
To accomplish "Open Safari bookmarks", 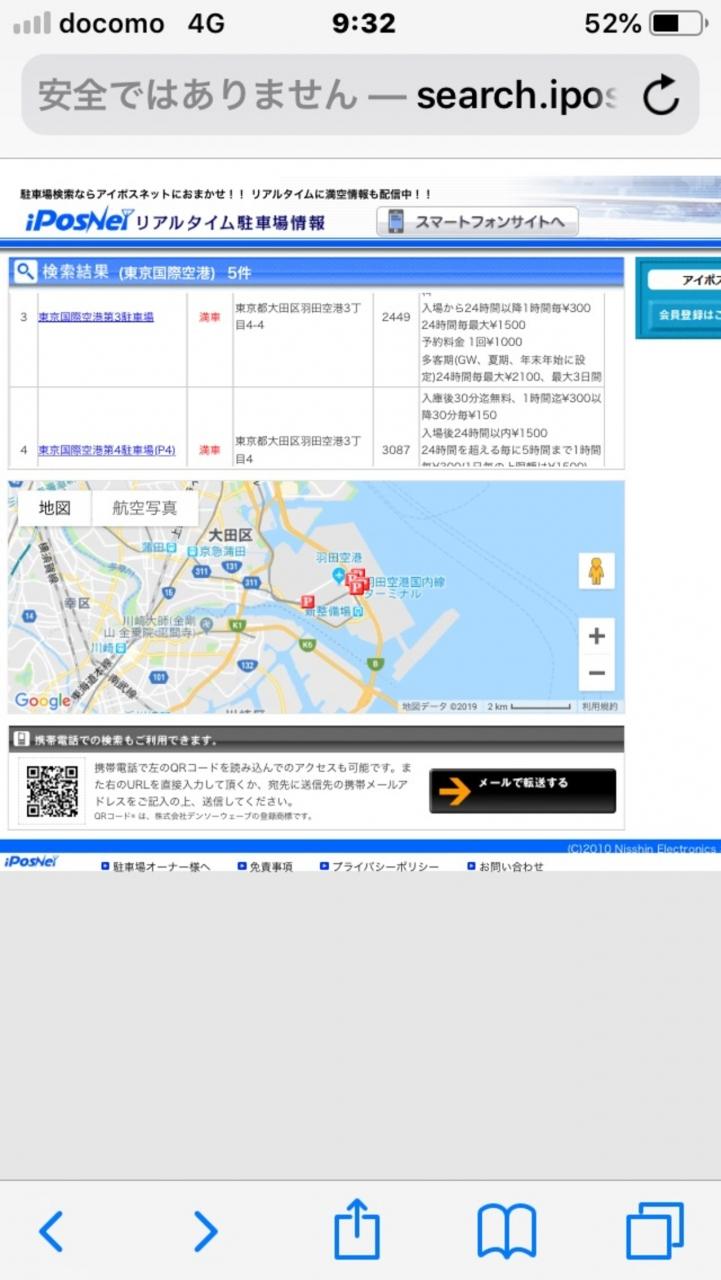I will point(507,1231).
